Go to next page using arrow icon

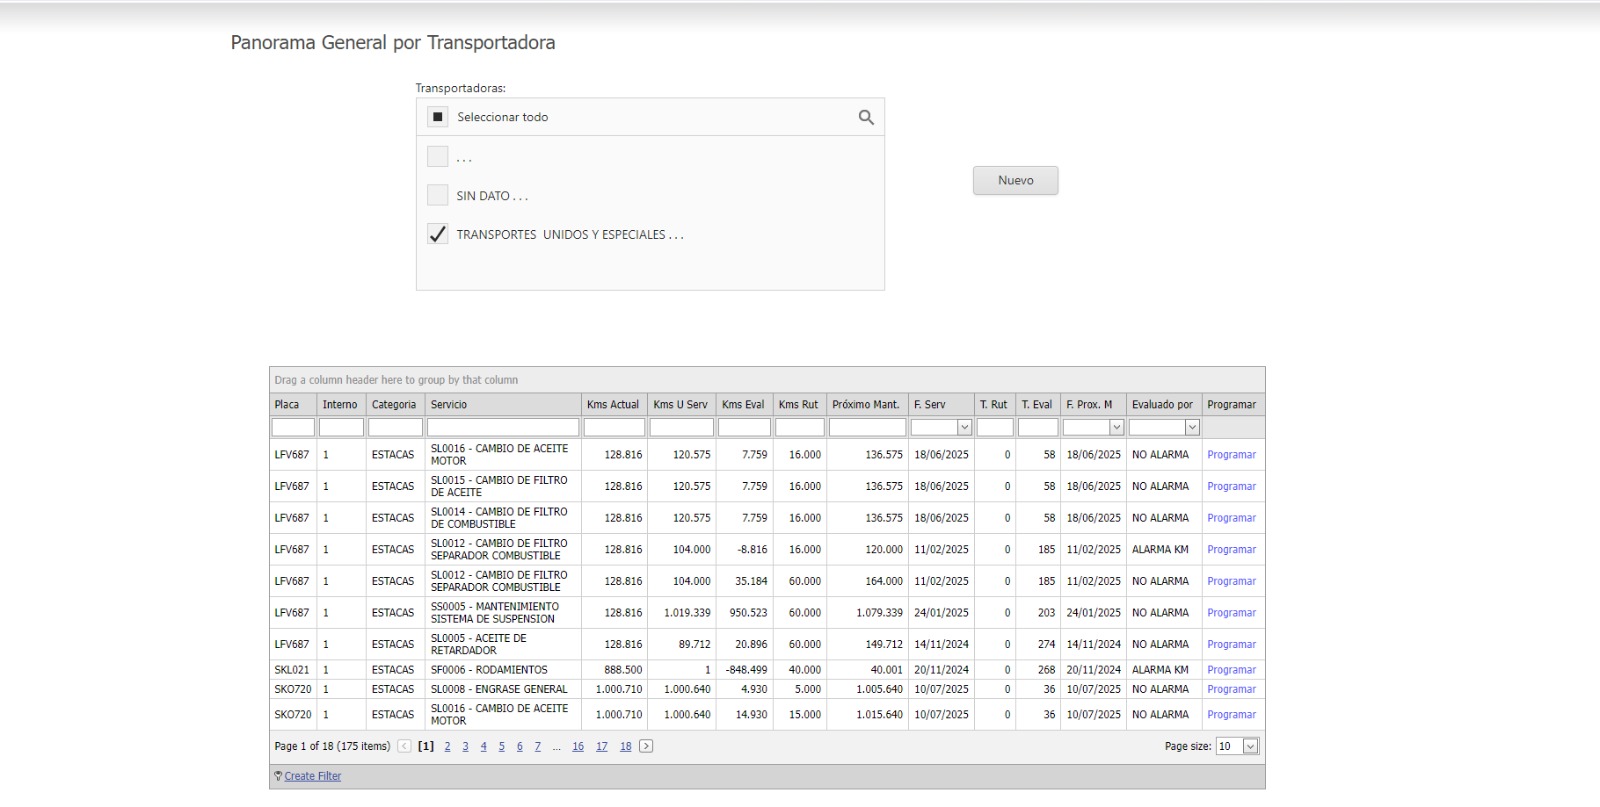click(x=646, y=746)
